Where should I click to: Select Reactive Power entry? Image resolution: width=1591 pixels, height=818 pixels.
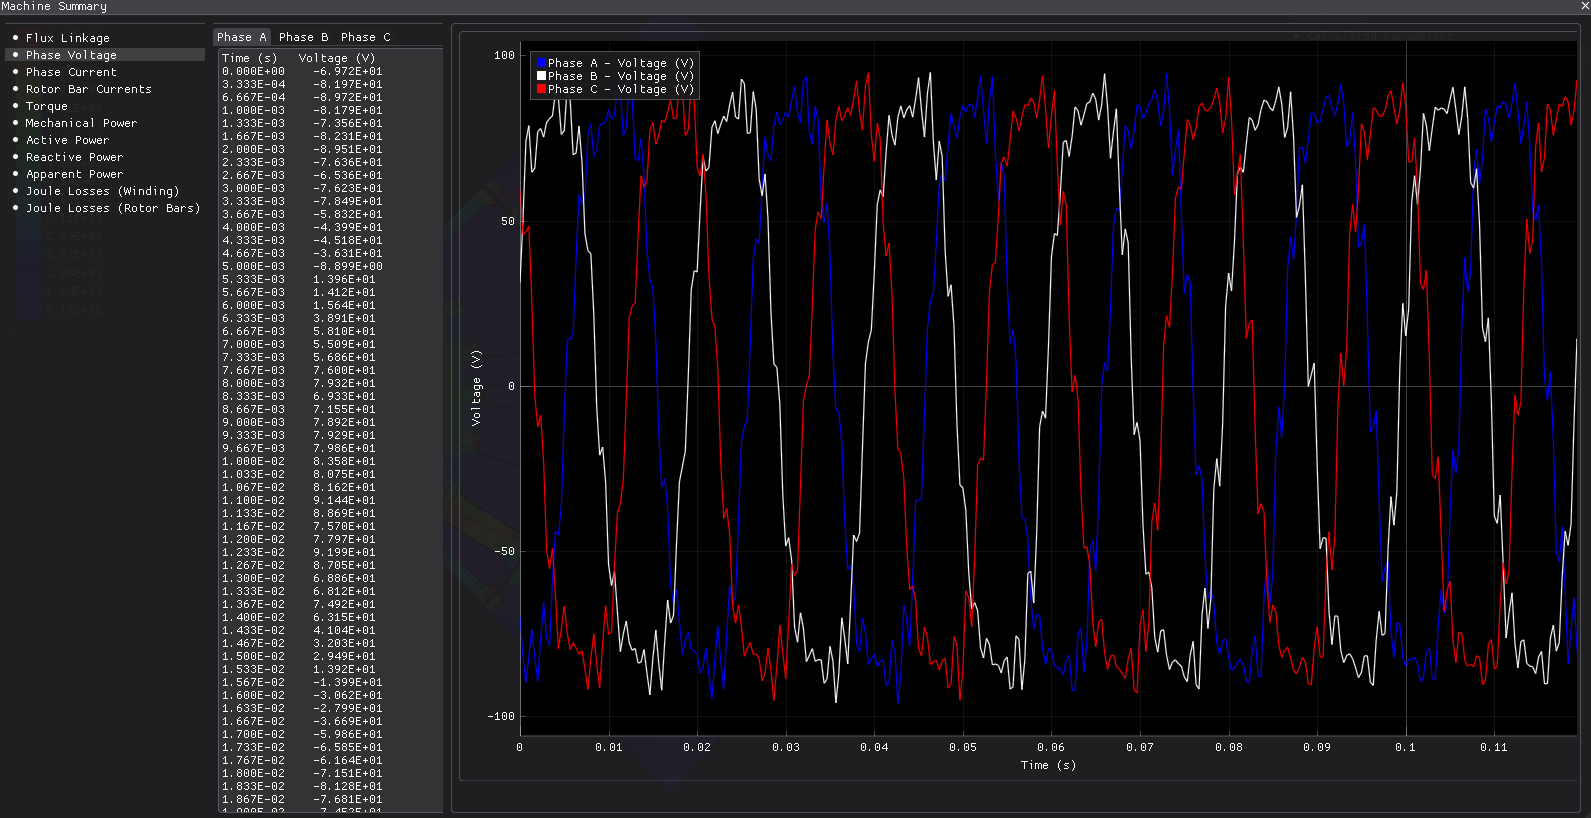pos(75,157)
